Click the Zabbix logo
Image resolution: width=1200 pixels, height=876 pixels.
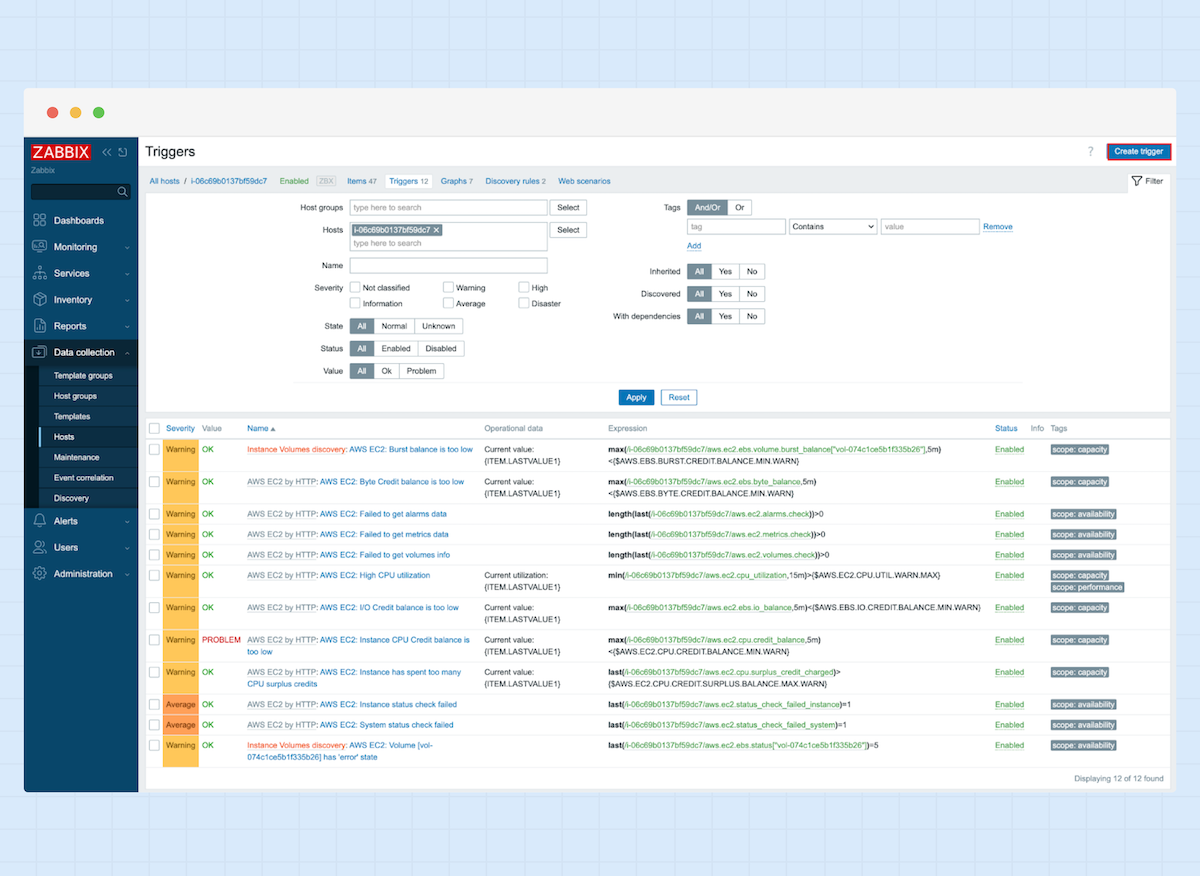click(61, 152)
